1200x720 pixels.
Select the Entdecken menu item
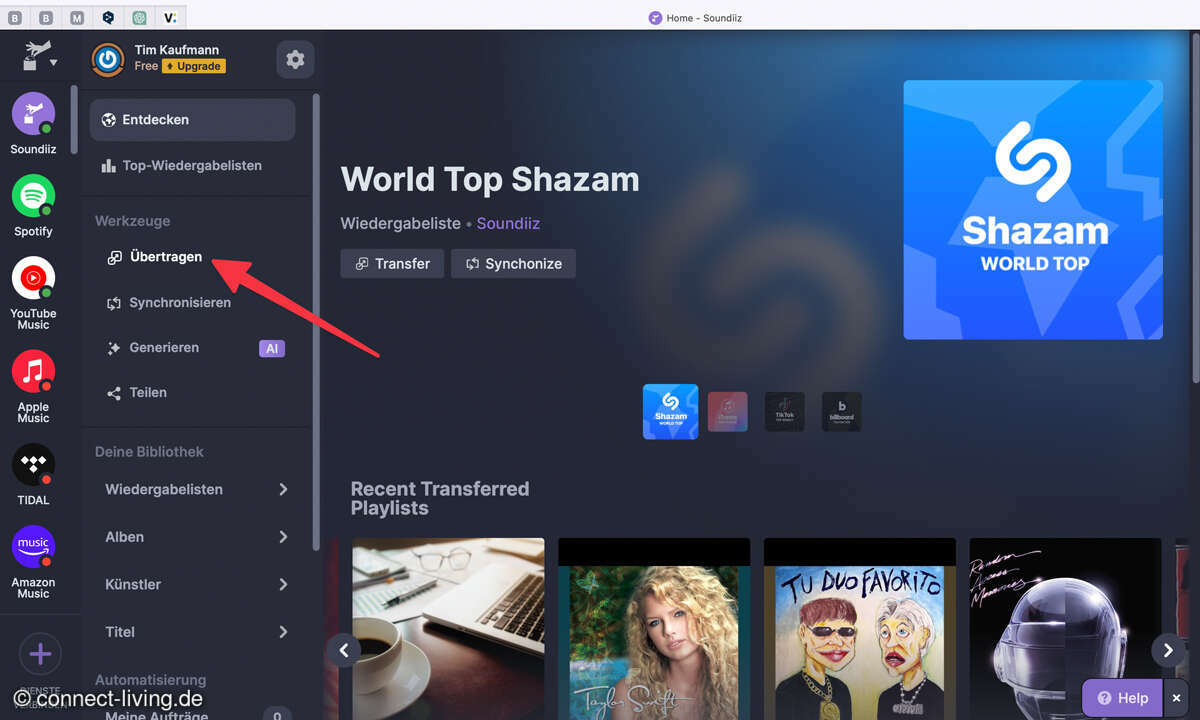coord(192,120)
